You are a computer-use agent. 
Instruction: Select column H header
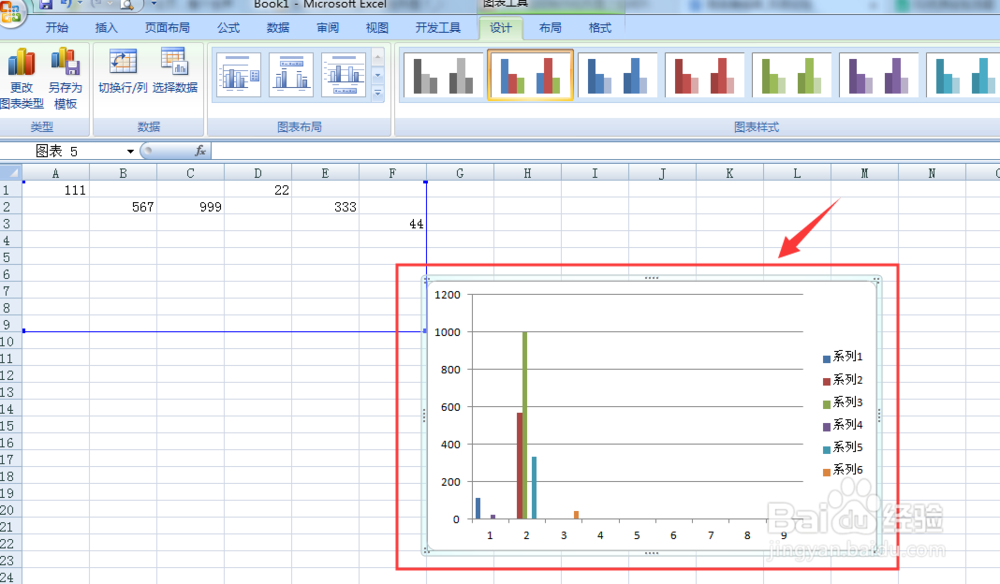point(527,173)
